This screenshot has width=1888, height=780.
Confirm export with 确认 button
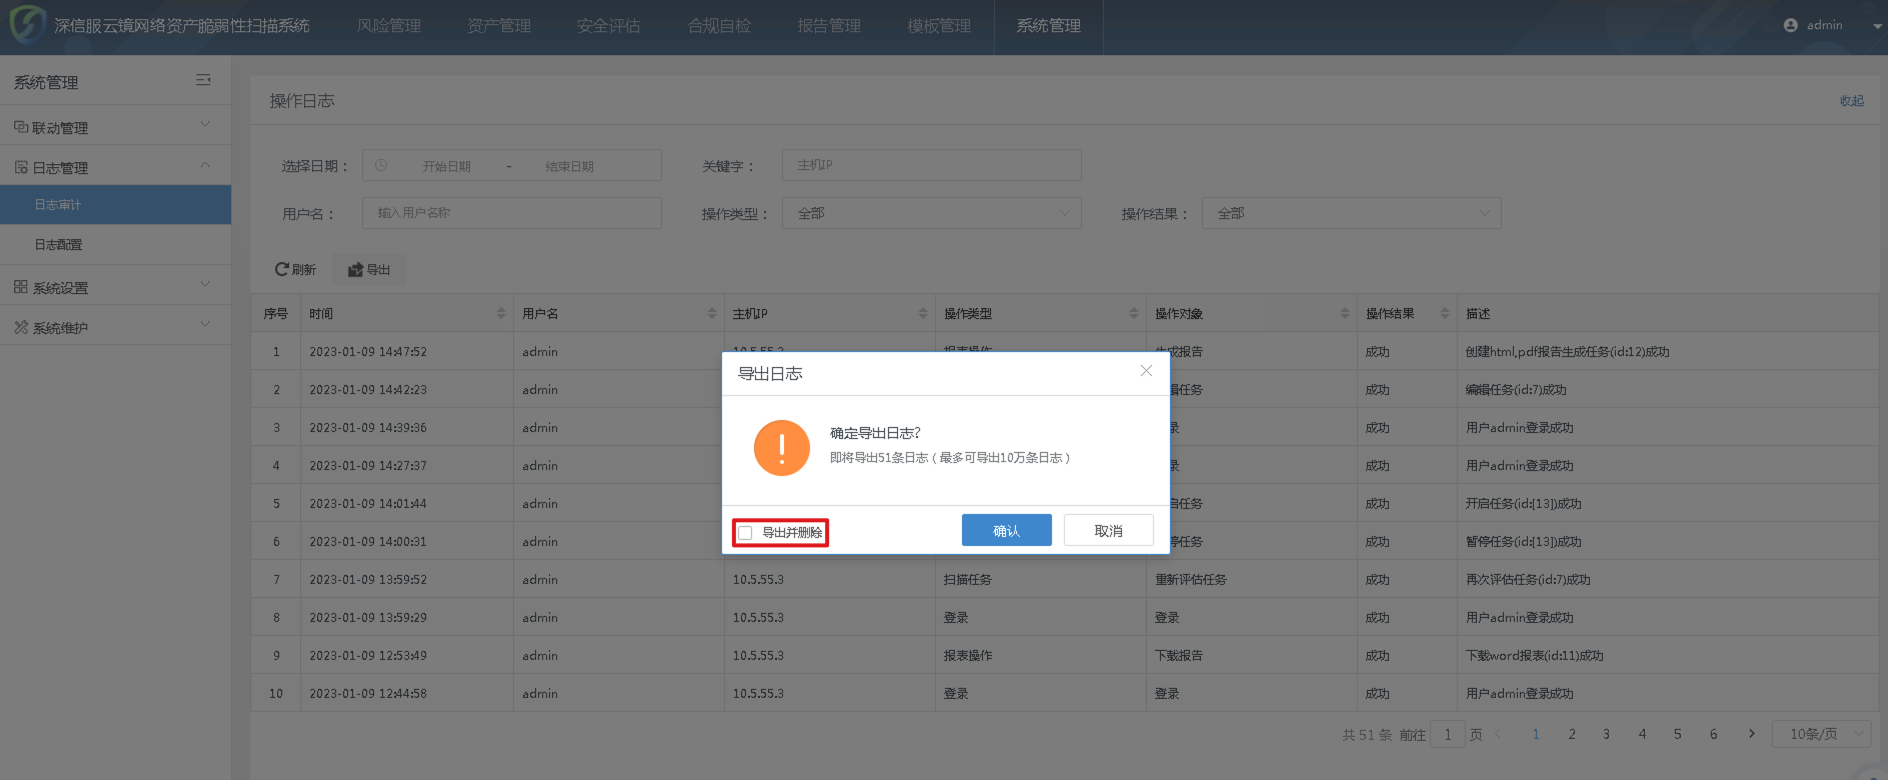(x=1006, y=530)
